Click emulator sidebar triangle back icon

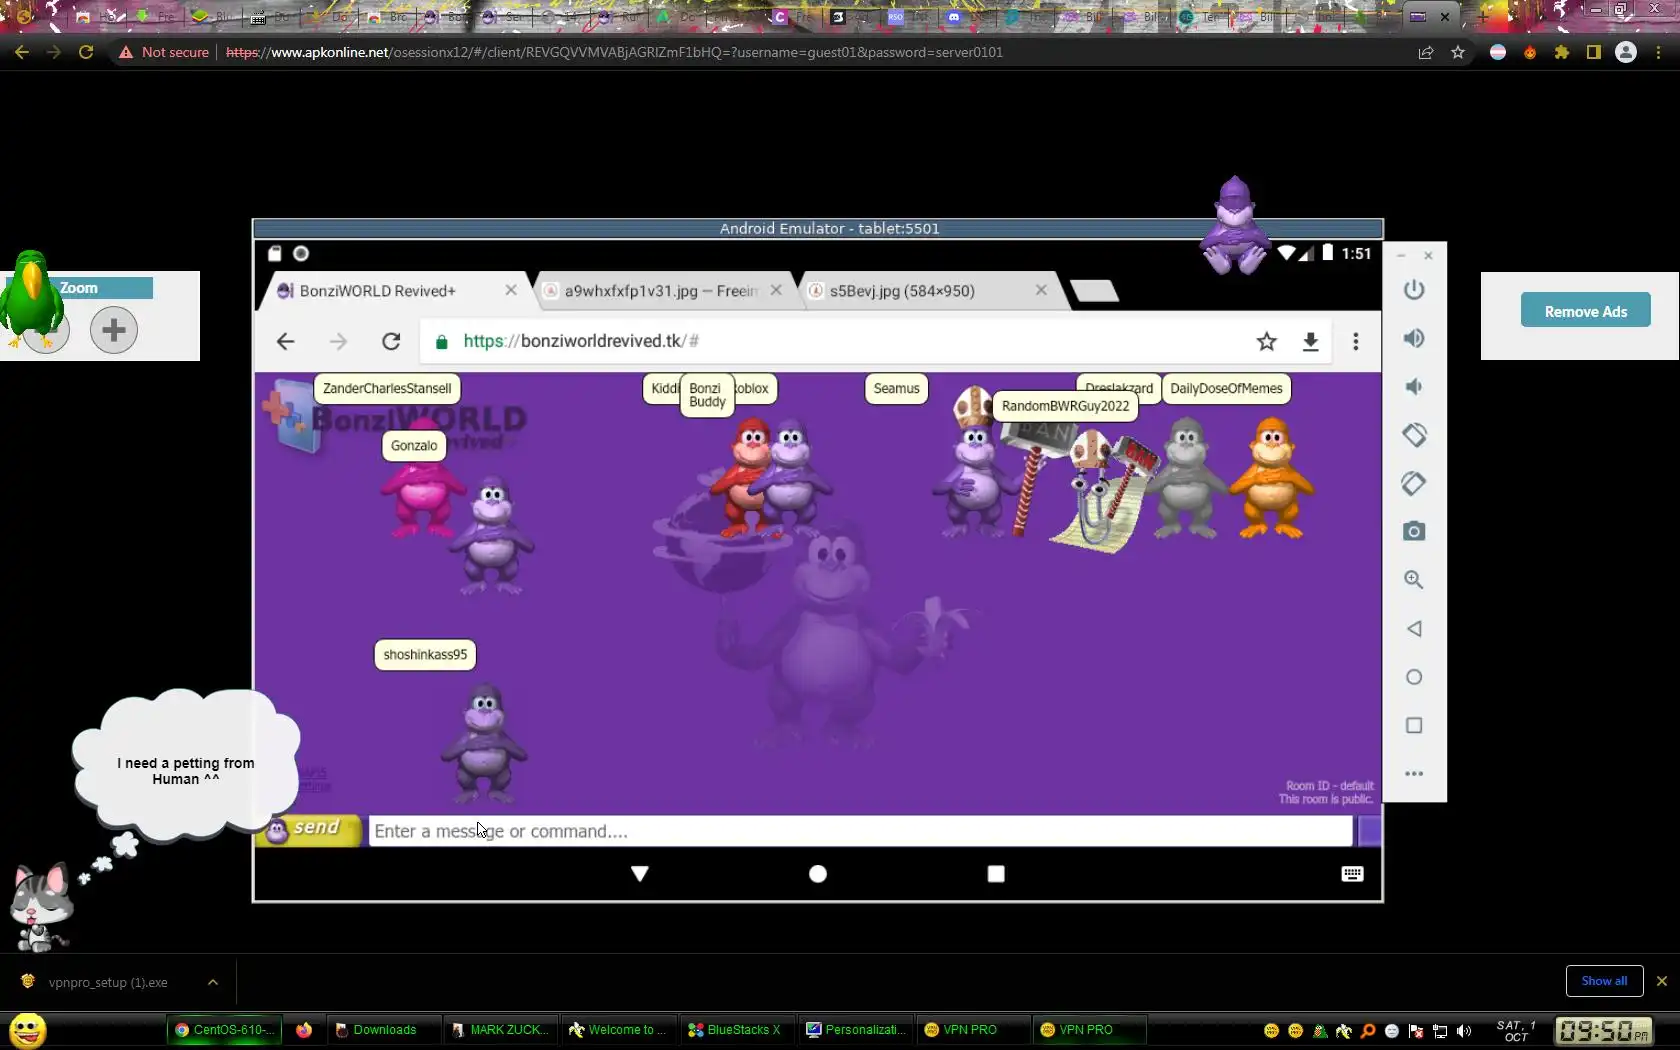[1414, 629]
